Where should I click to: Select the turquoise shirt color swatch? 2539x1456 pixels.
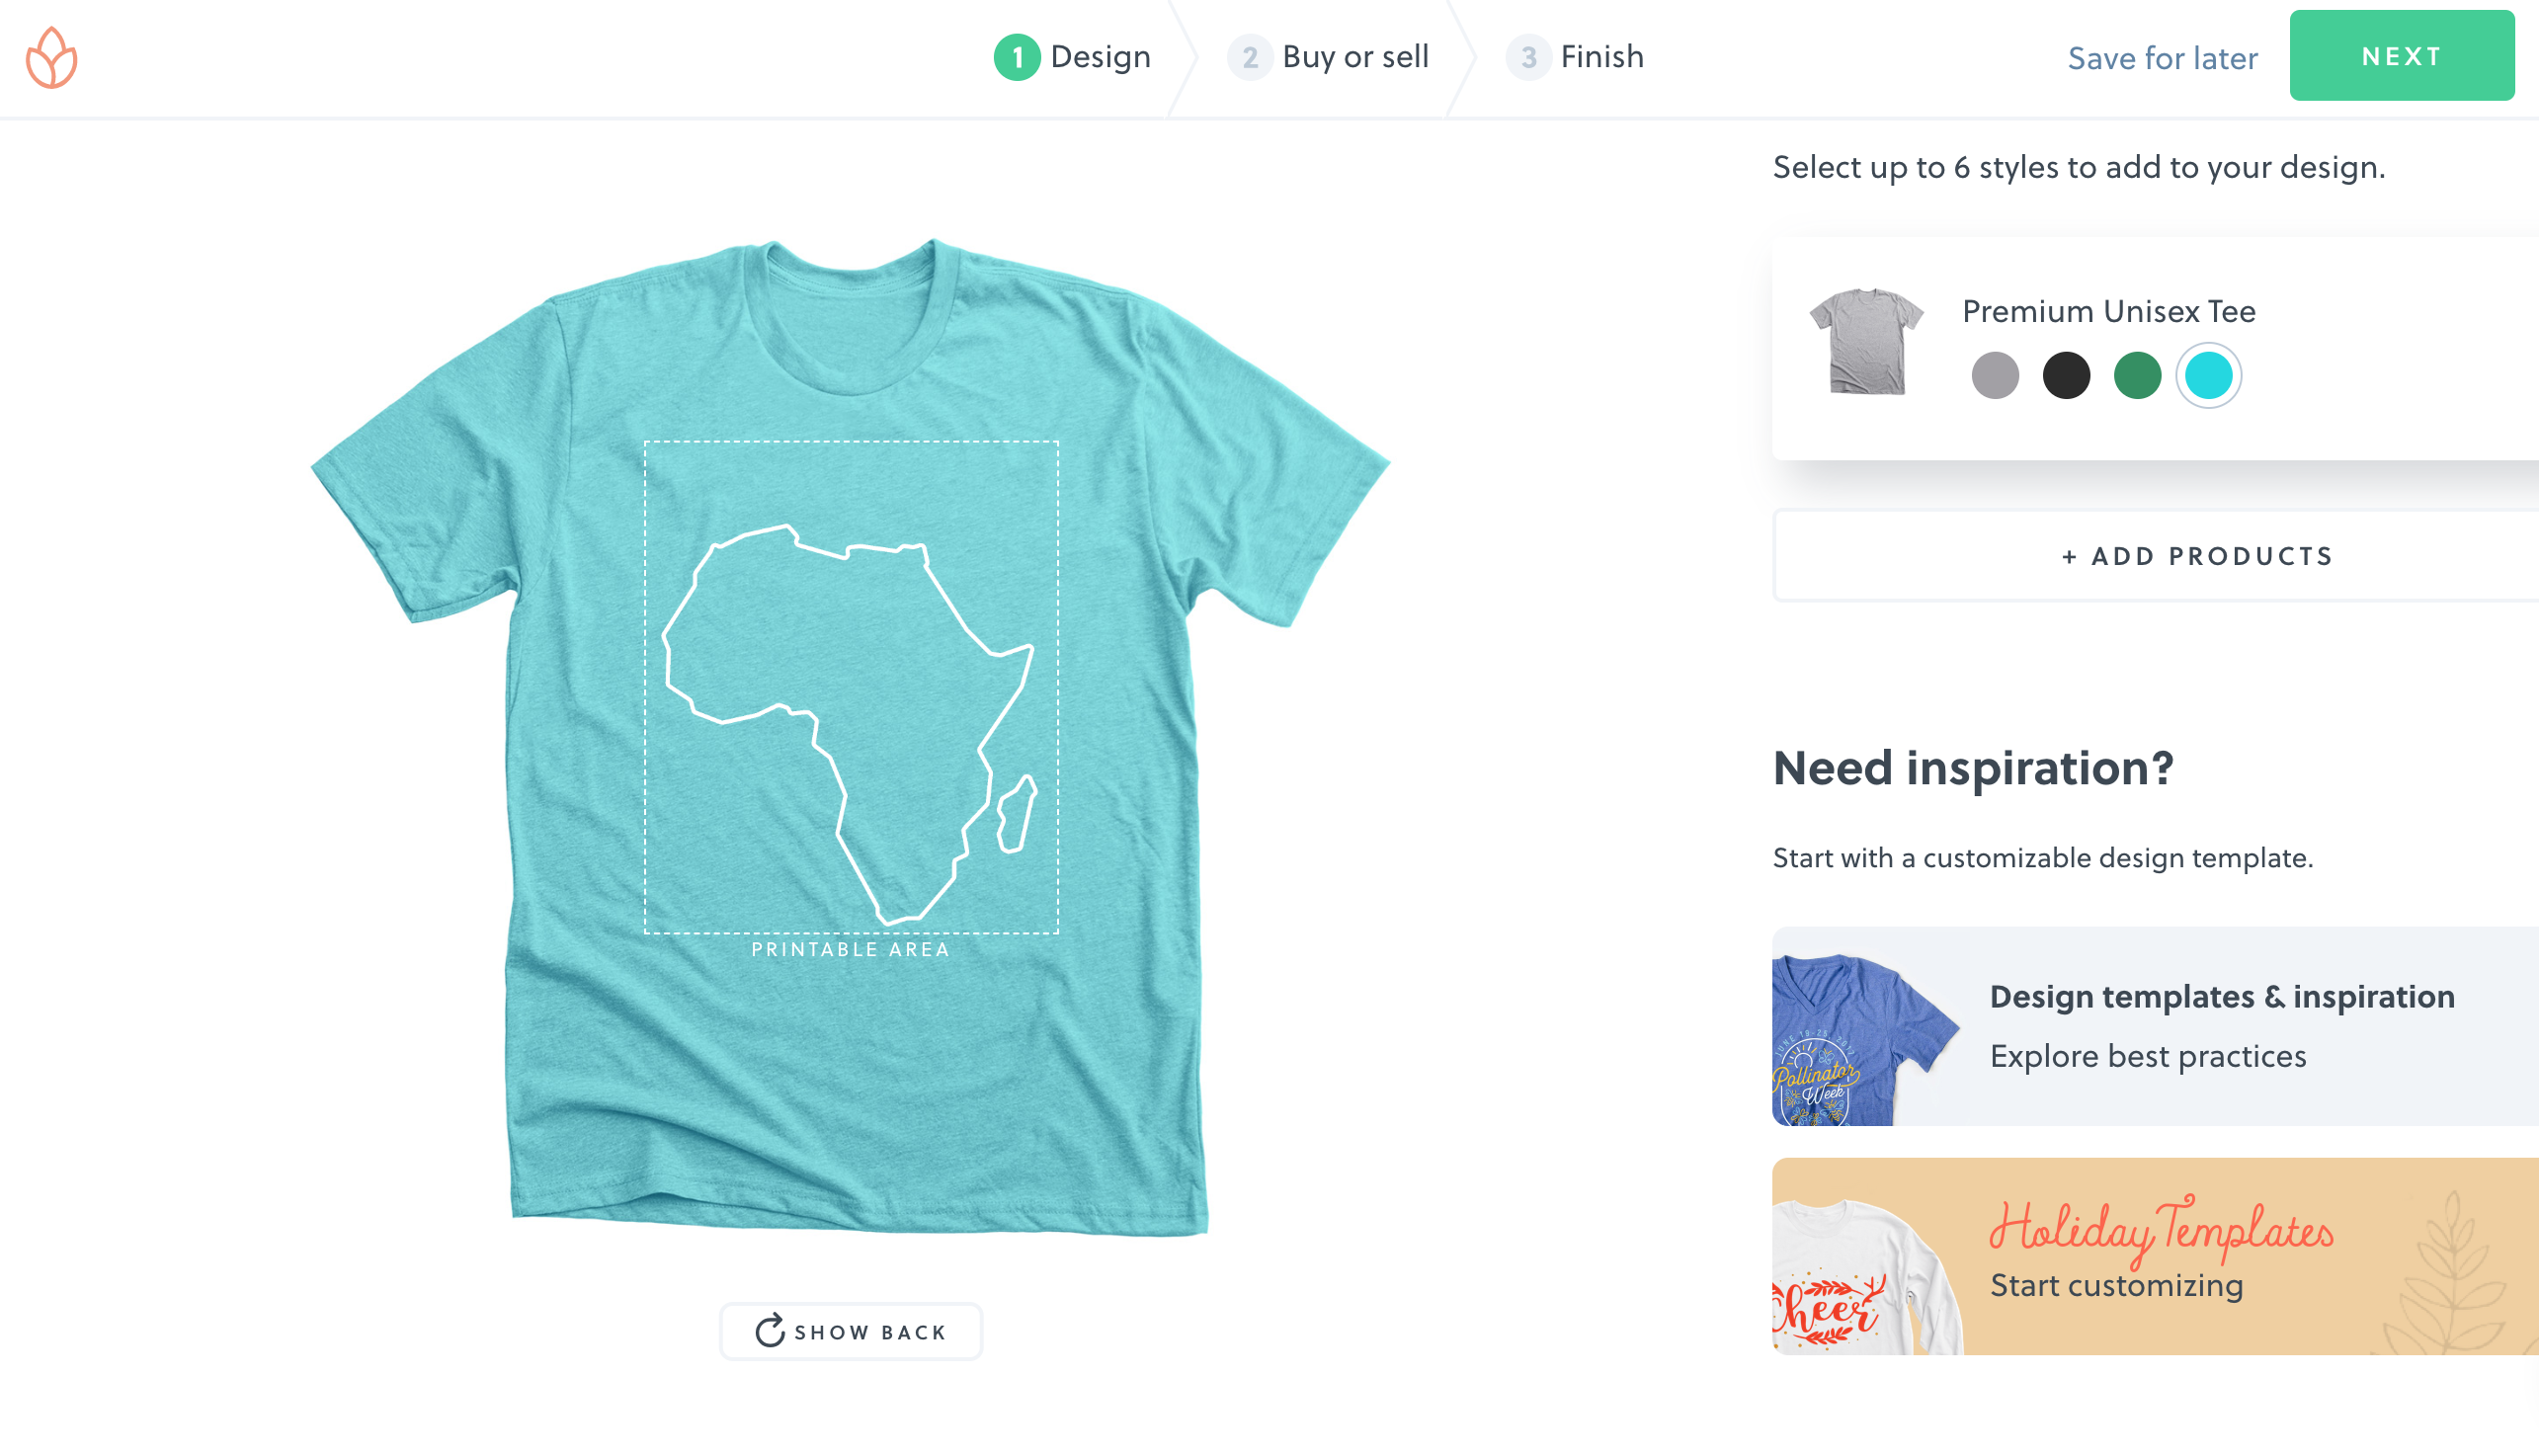click(x=2208, y=376)
